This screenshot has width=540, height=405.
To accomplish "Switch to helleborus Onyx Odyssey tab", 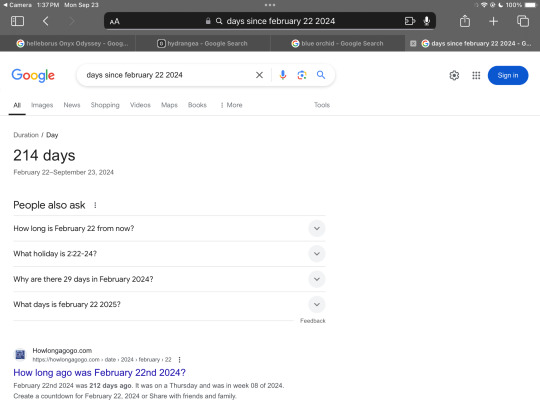I will pyautogui.click(x=68, y=43).
